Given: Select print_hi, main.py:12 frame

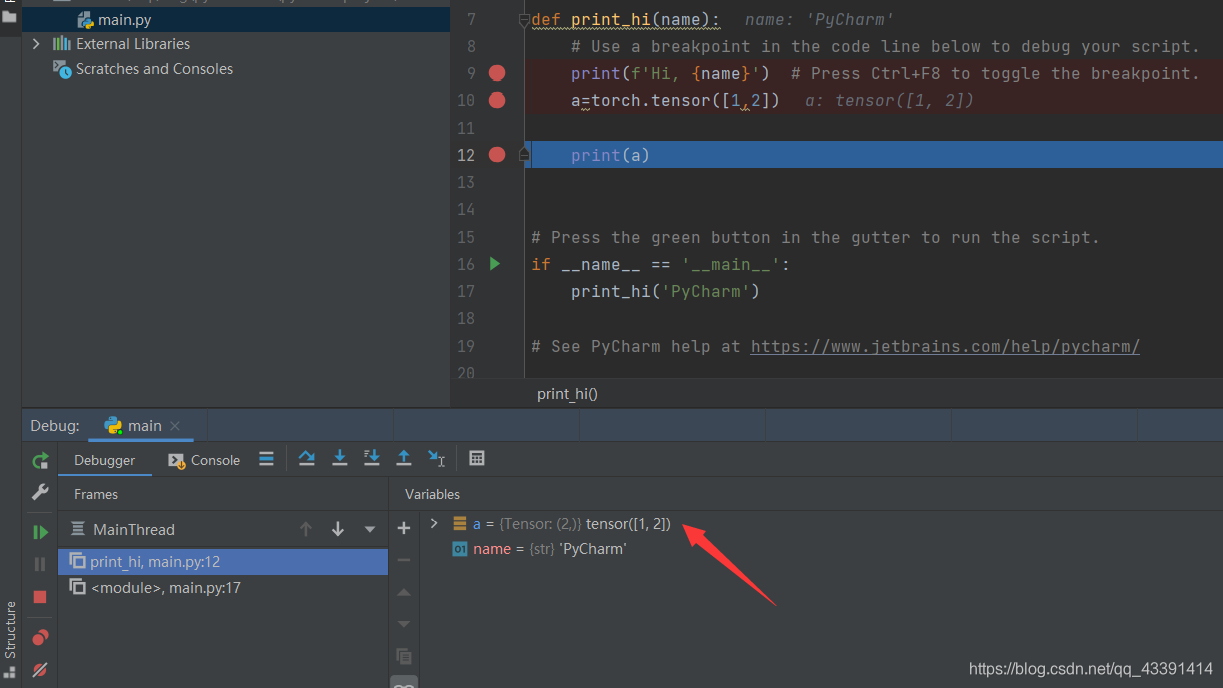Looking at the screenshot, I should pos(223,562).
